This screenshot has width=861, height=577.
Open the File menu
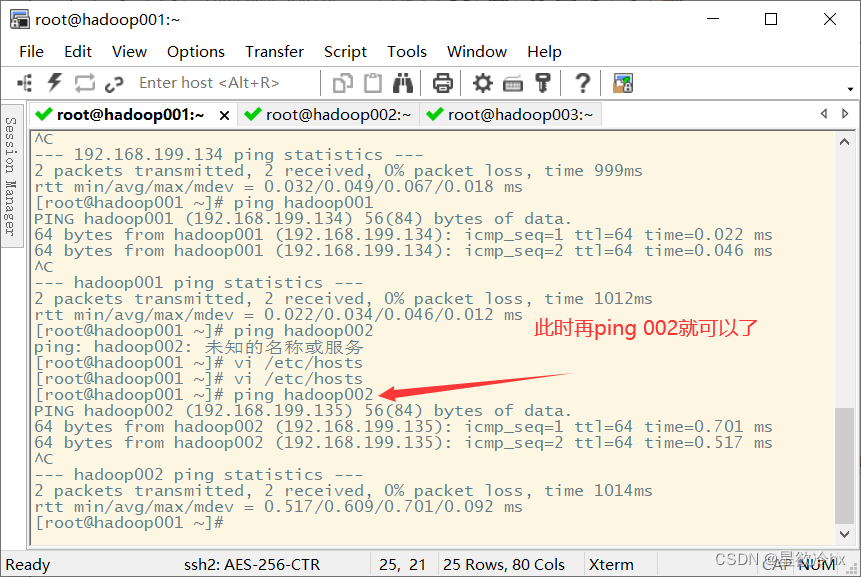pyautogui.click(x=31, y=52)
